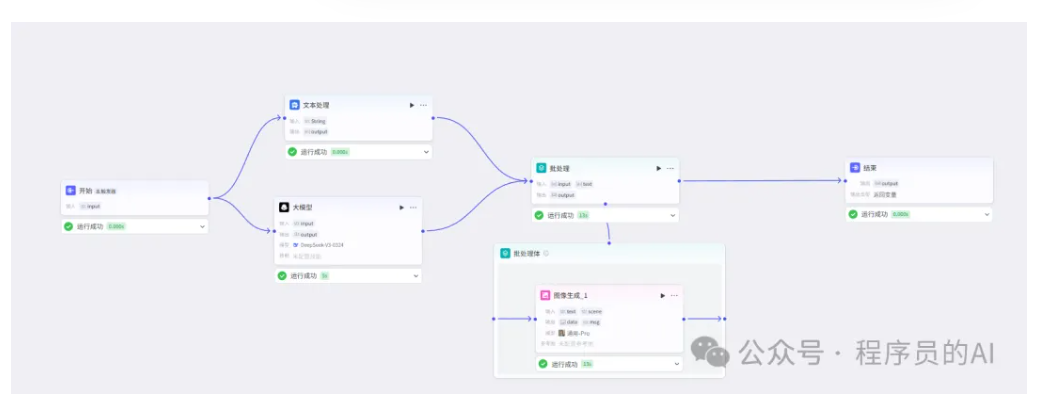Expand the 结束 node run result

click(x=986, y=214)
